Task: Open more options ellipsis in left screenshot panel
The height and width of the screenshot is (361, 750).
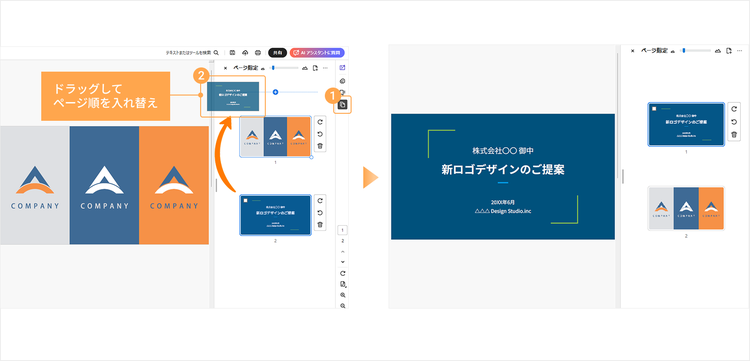Action: click(326, 68)
